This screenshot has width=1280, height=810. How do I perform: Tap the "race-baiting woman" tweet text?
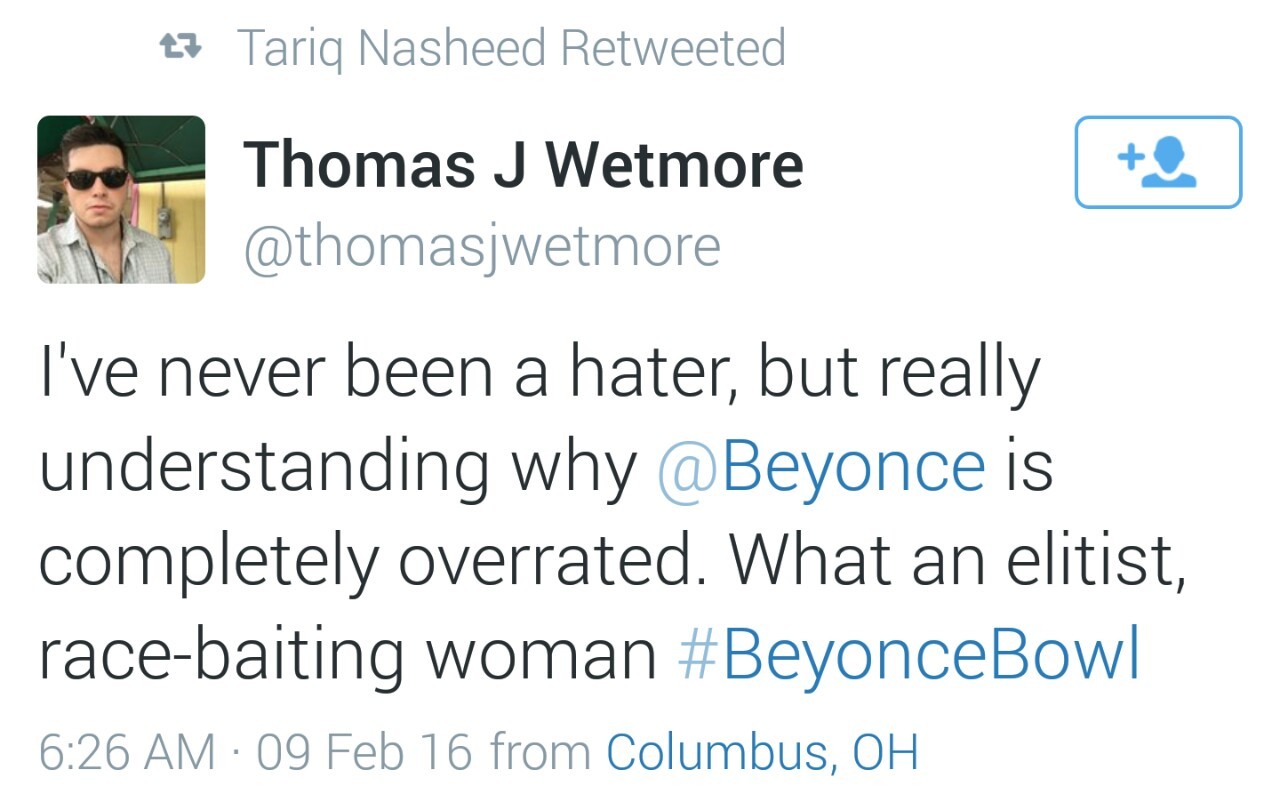coord(347,654)
